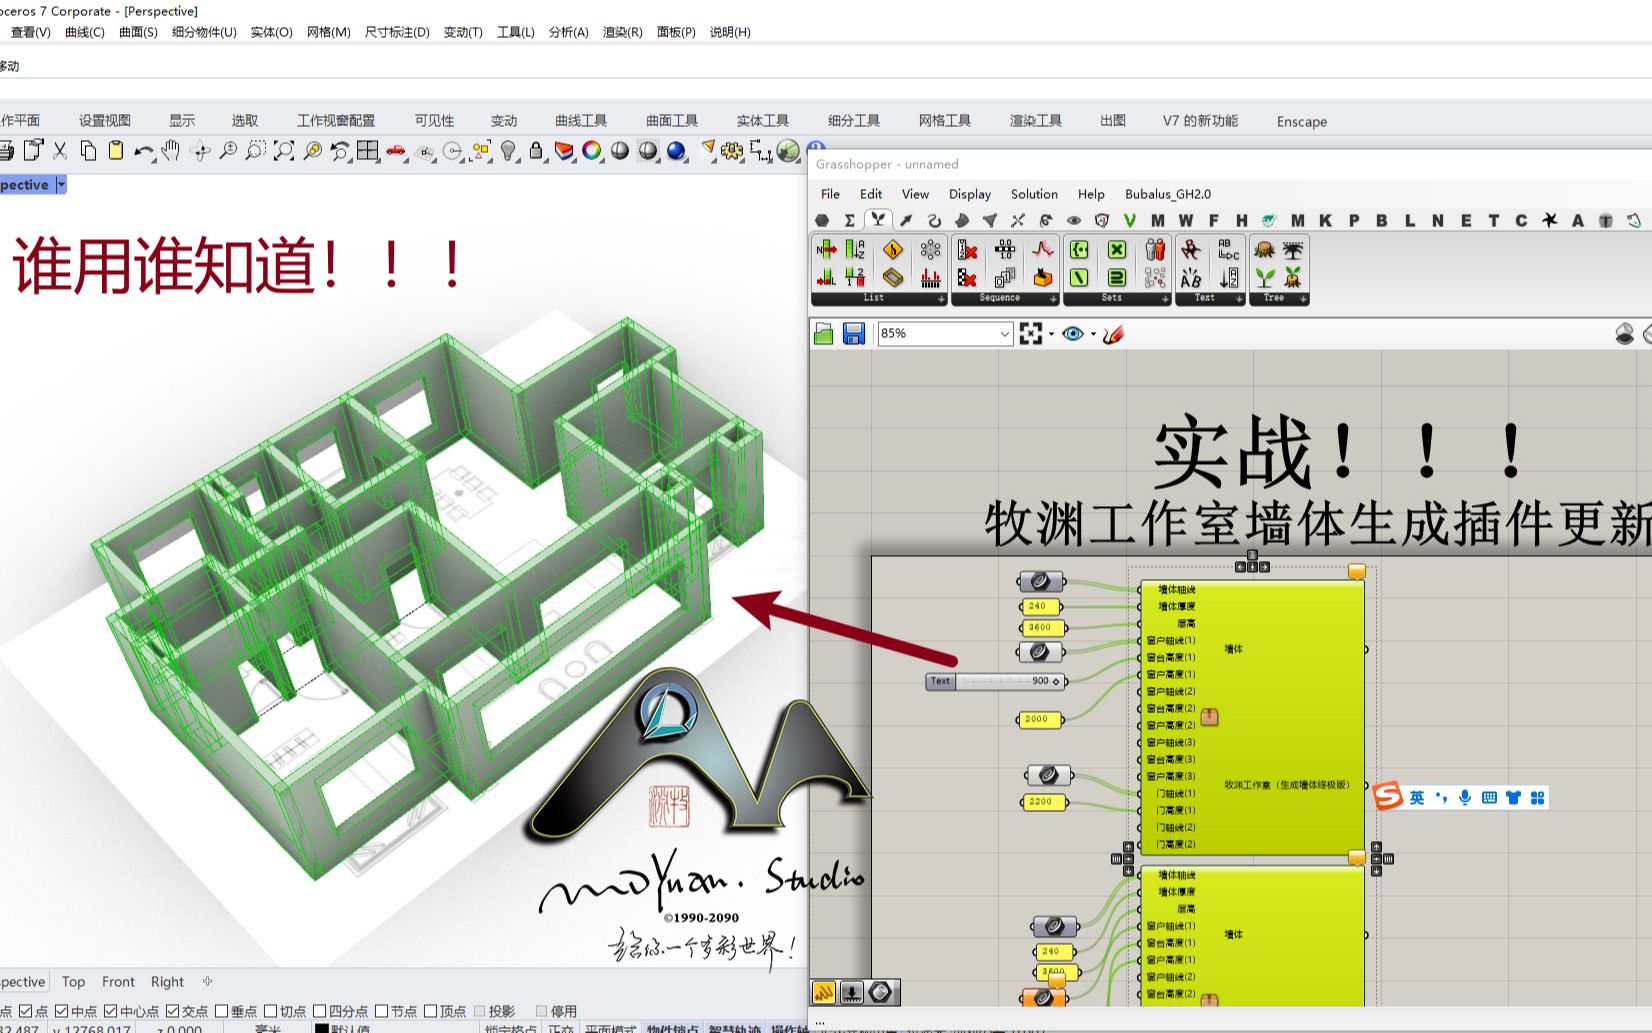Open the zoom extents dropdown arrow in Grasshopper
This screenshot has width=1652, height=1033.
(x=1051, y=334)
